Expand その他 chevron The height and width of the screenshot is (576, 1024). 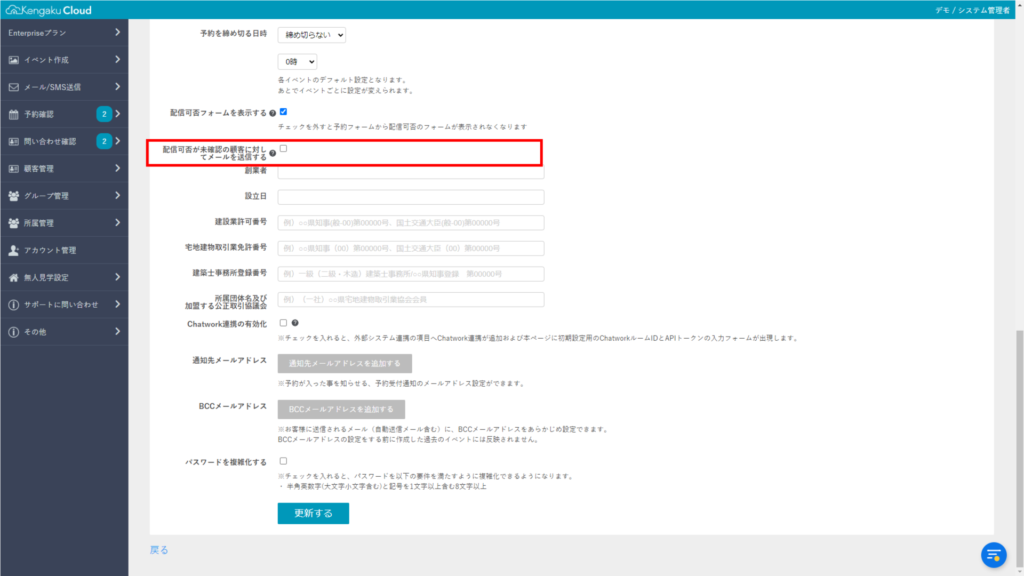click(118, 332)
